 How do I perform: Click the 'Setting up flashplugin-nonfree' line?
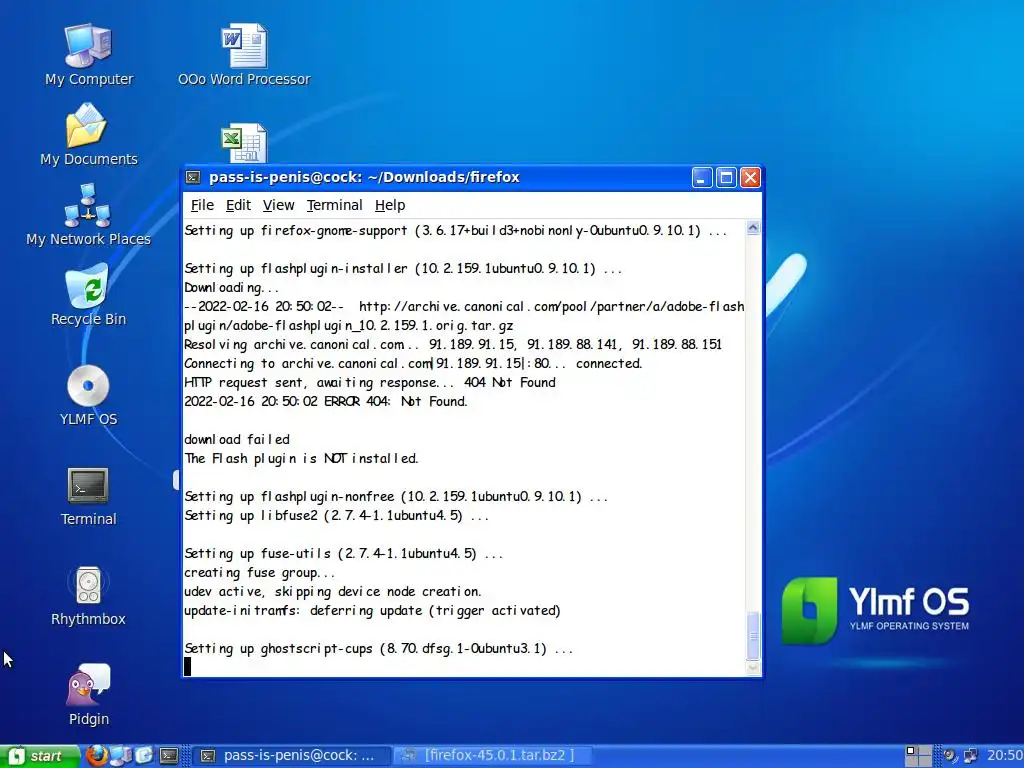click(396, 496)
